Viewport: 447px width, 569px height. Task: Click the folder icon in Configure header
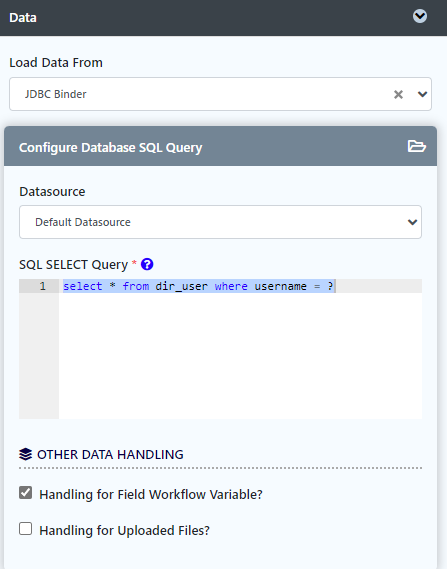point(417,146)
